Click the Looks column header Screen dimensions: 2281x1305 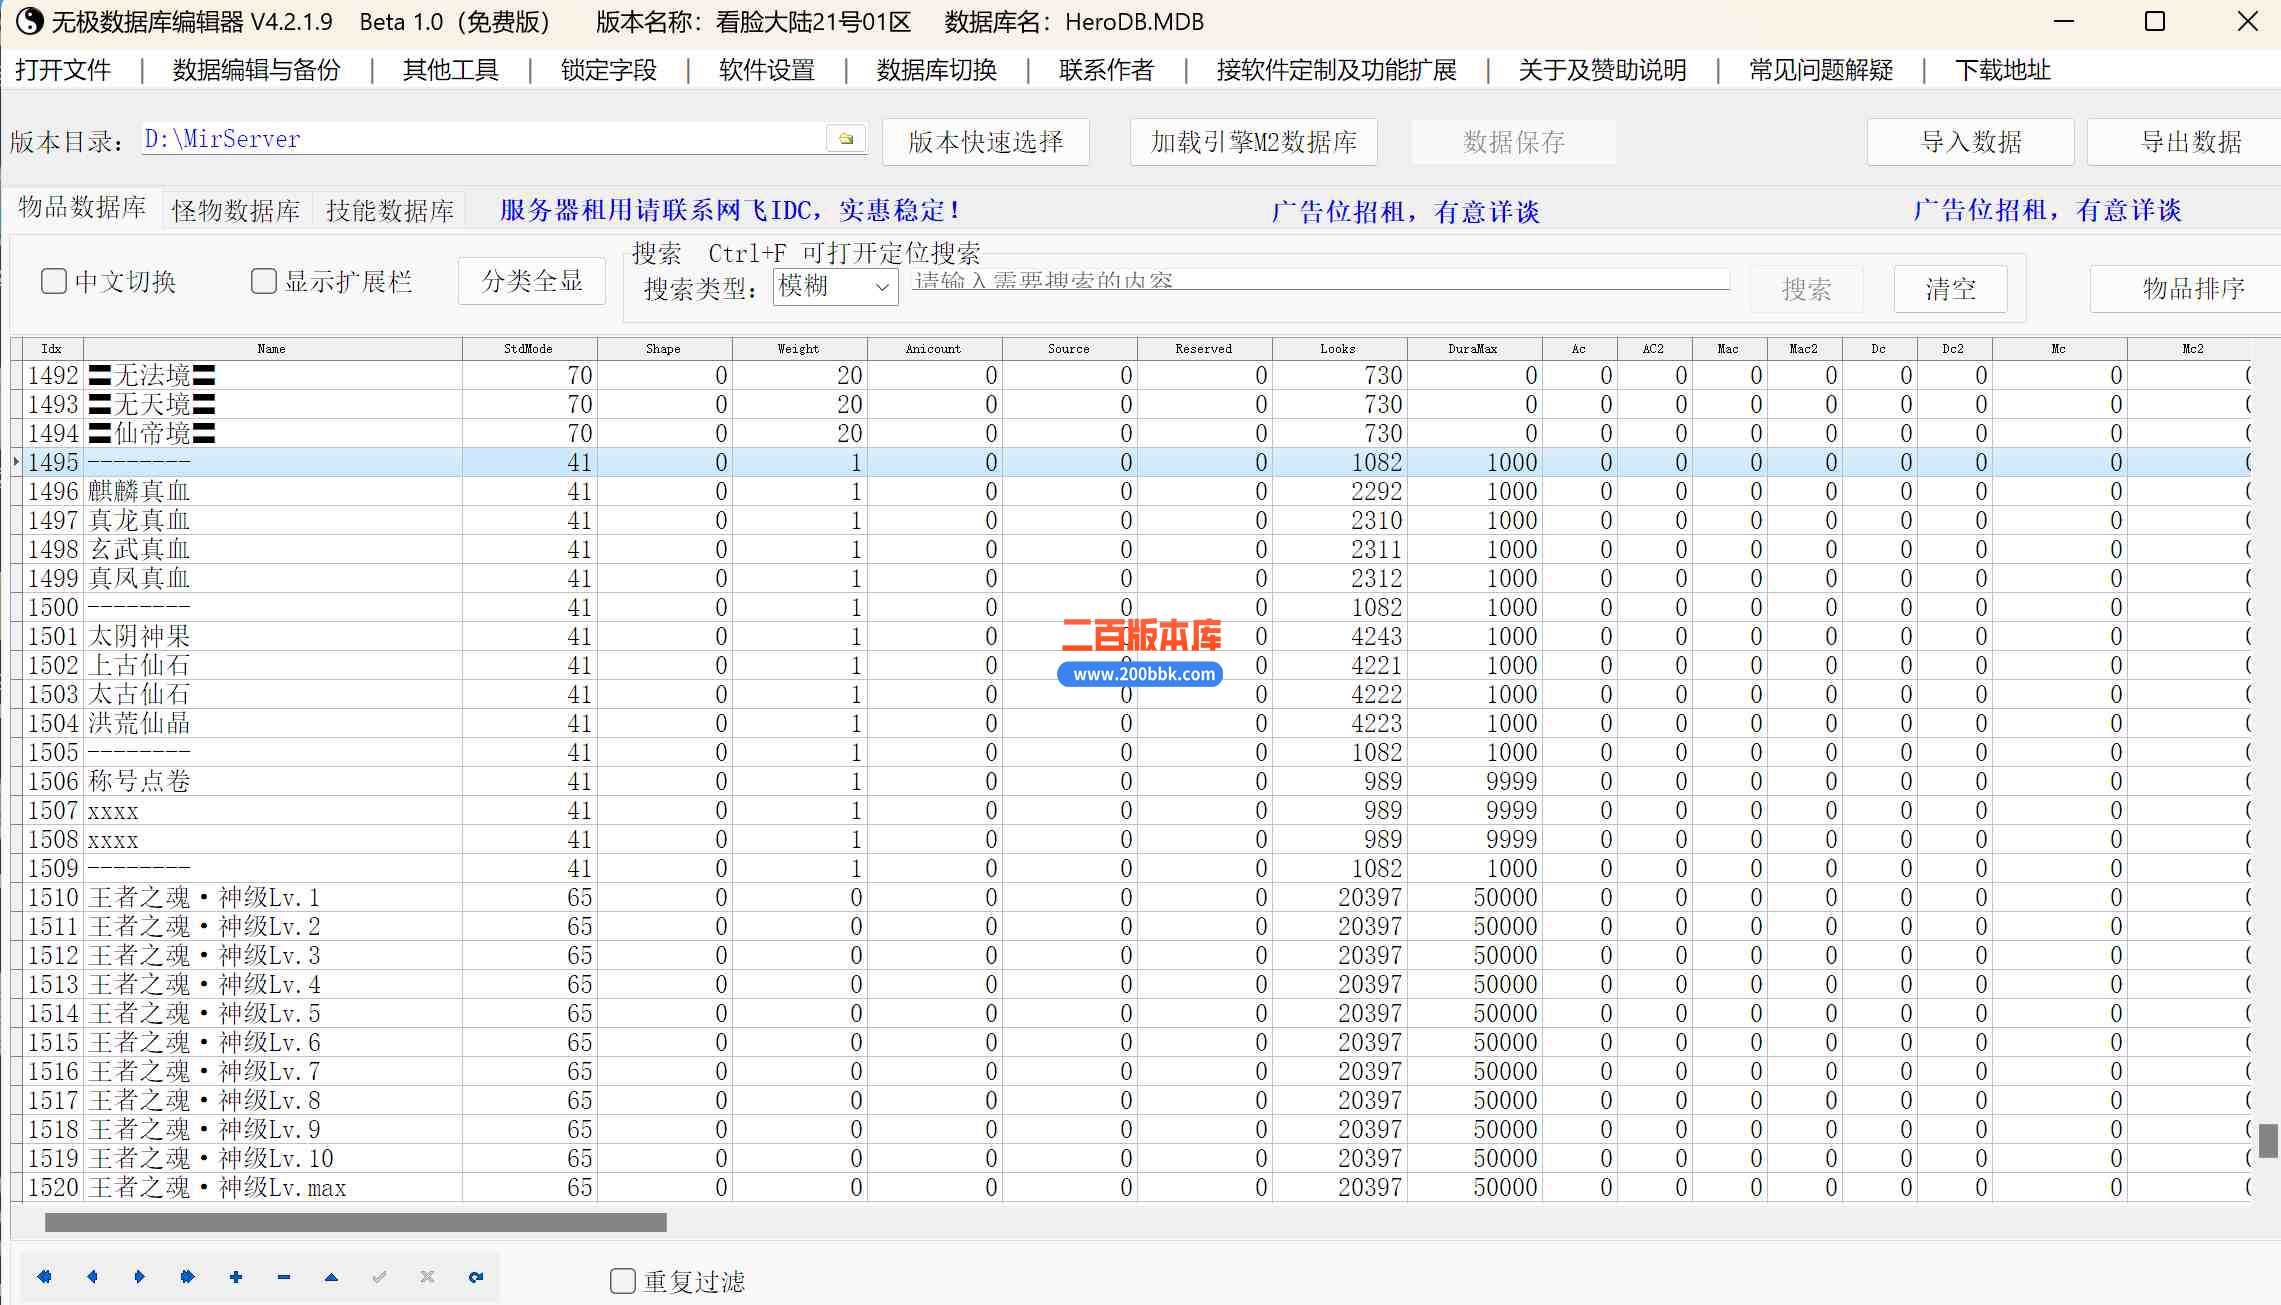[x=1339, y=349]
